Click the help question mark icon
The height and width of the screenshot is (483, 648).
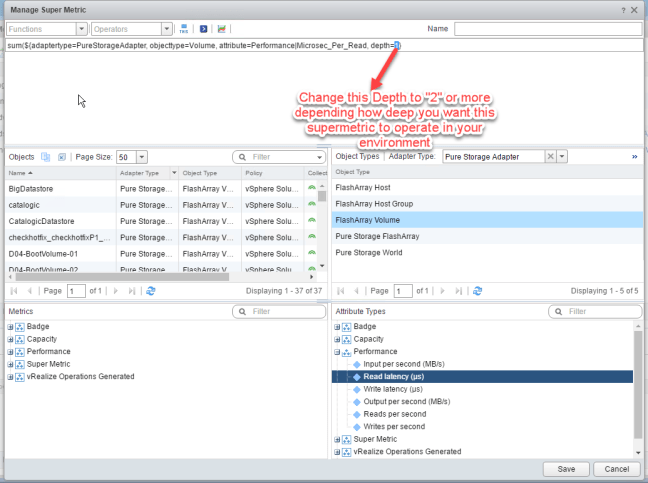621,9
